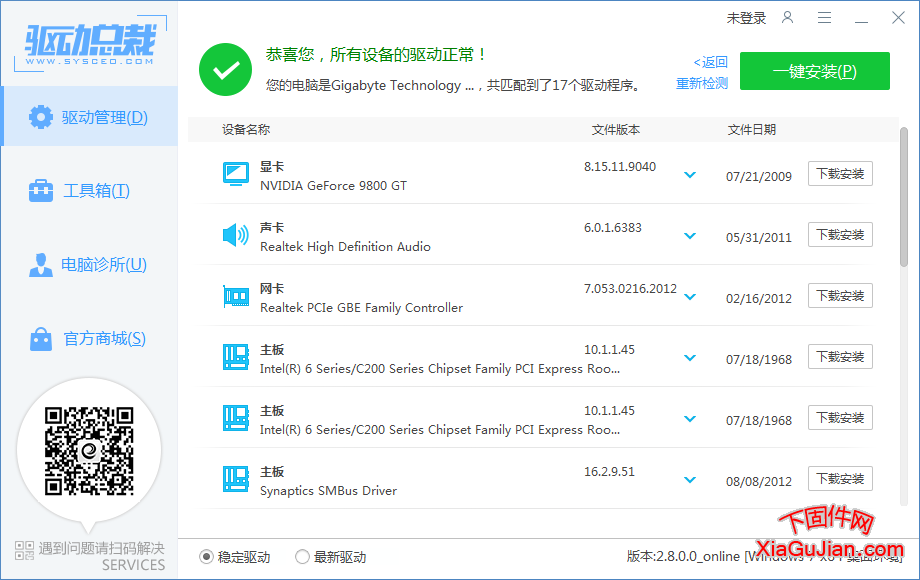This screenshot has width=920, height=580.
Task: Expand the Realtek PCIe GBE version dropdown
Action: click(690, 297)
